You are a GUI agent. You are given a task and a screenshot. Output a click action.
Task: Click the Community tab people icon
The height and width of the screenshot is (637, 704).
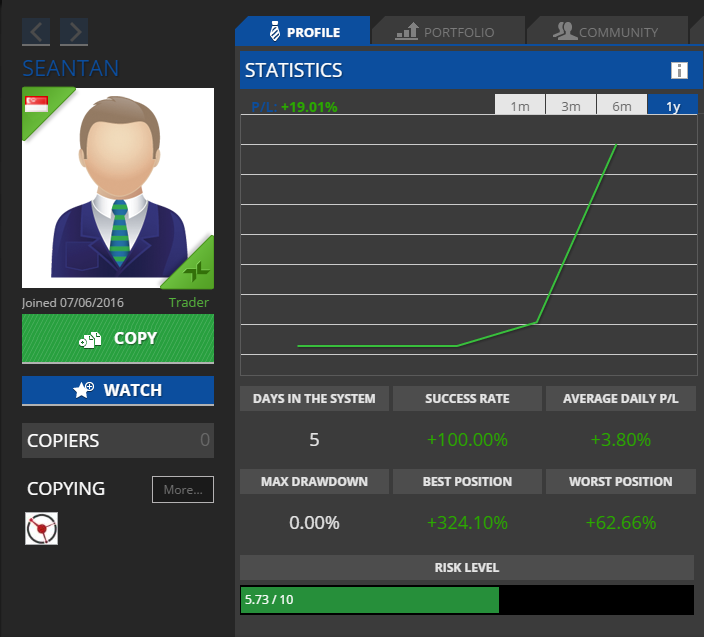[565, 32]
